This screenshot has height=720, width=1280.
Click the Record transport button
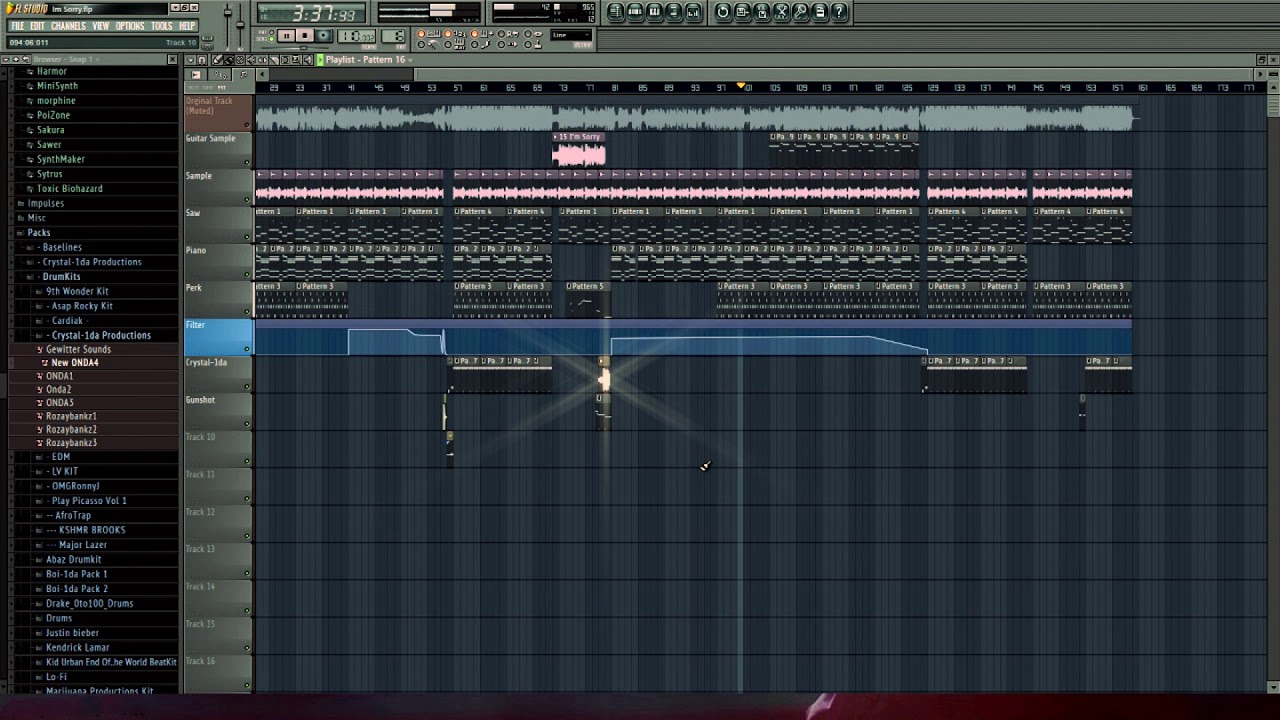pos(323,36)
